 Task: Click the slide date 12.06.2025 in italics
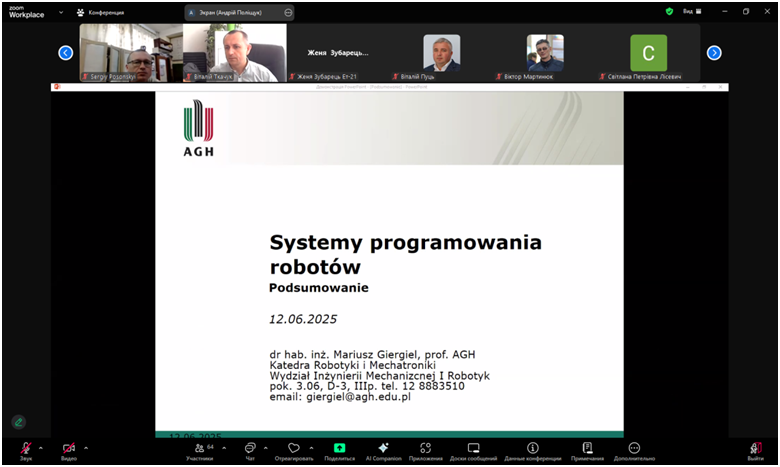[303, 319]
